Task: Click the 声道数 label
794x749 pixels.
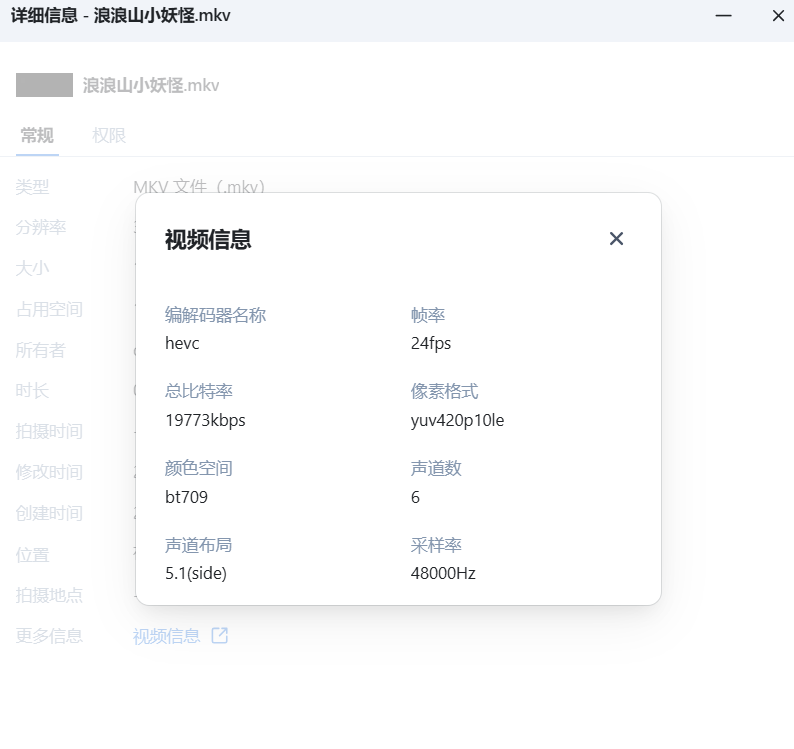Action: click(x=436, y=468)
